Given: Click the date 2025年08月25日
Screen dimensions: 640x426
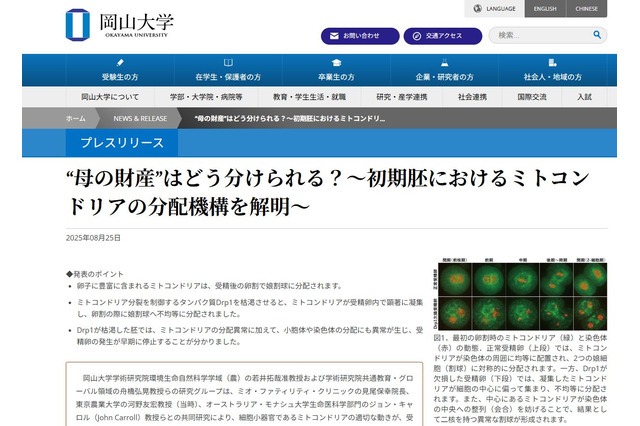Looking at the screenshot, I should tap(93, 238).
